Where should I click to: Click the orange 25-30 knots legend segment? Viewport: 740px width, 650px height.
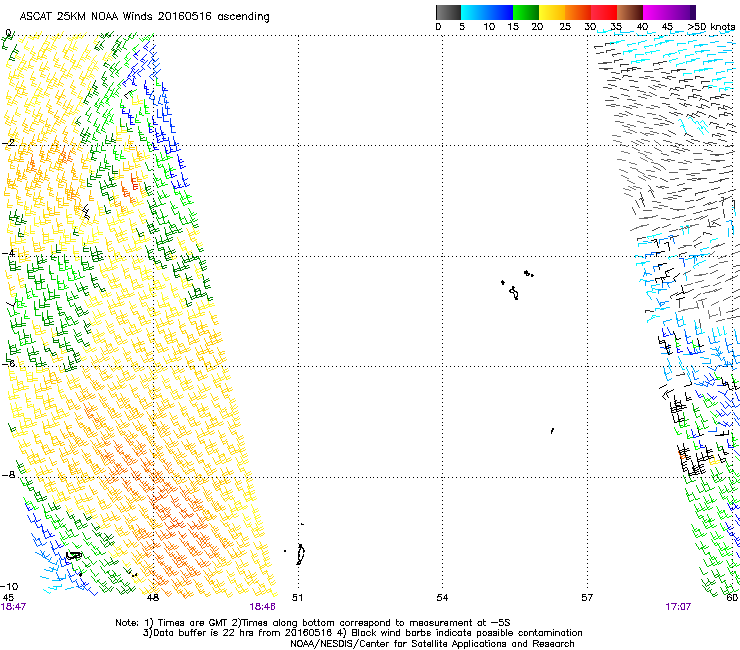tap(578, 12)
